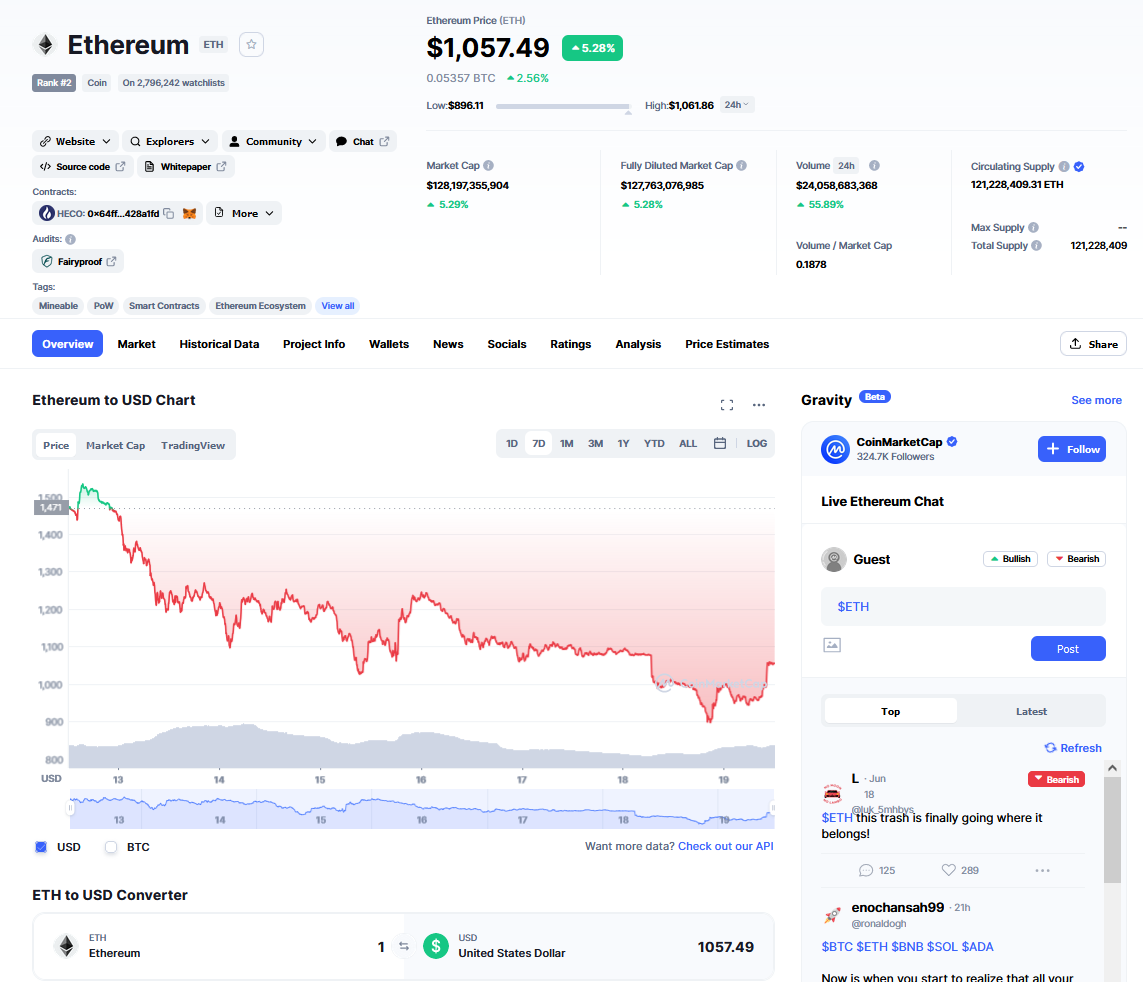Image resolution: width=1143 pixels, height=982 pixels.
Task: Follow CoinMarketCap in Gravity
Action: [x=1072, y=449]
